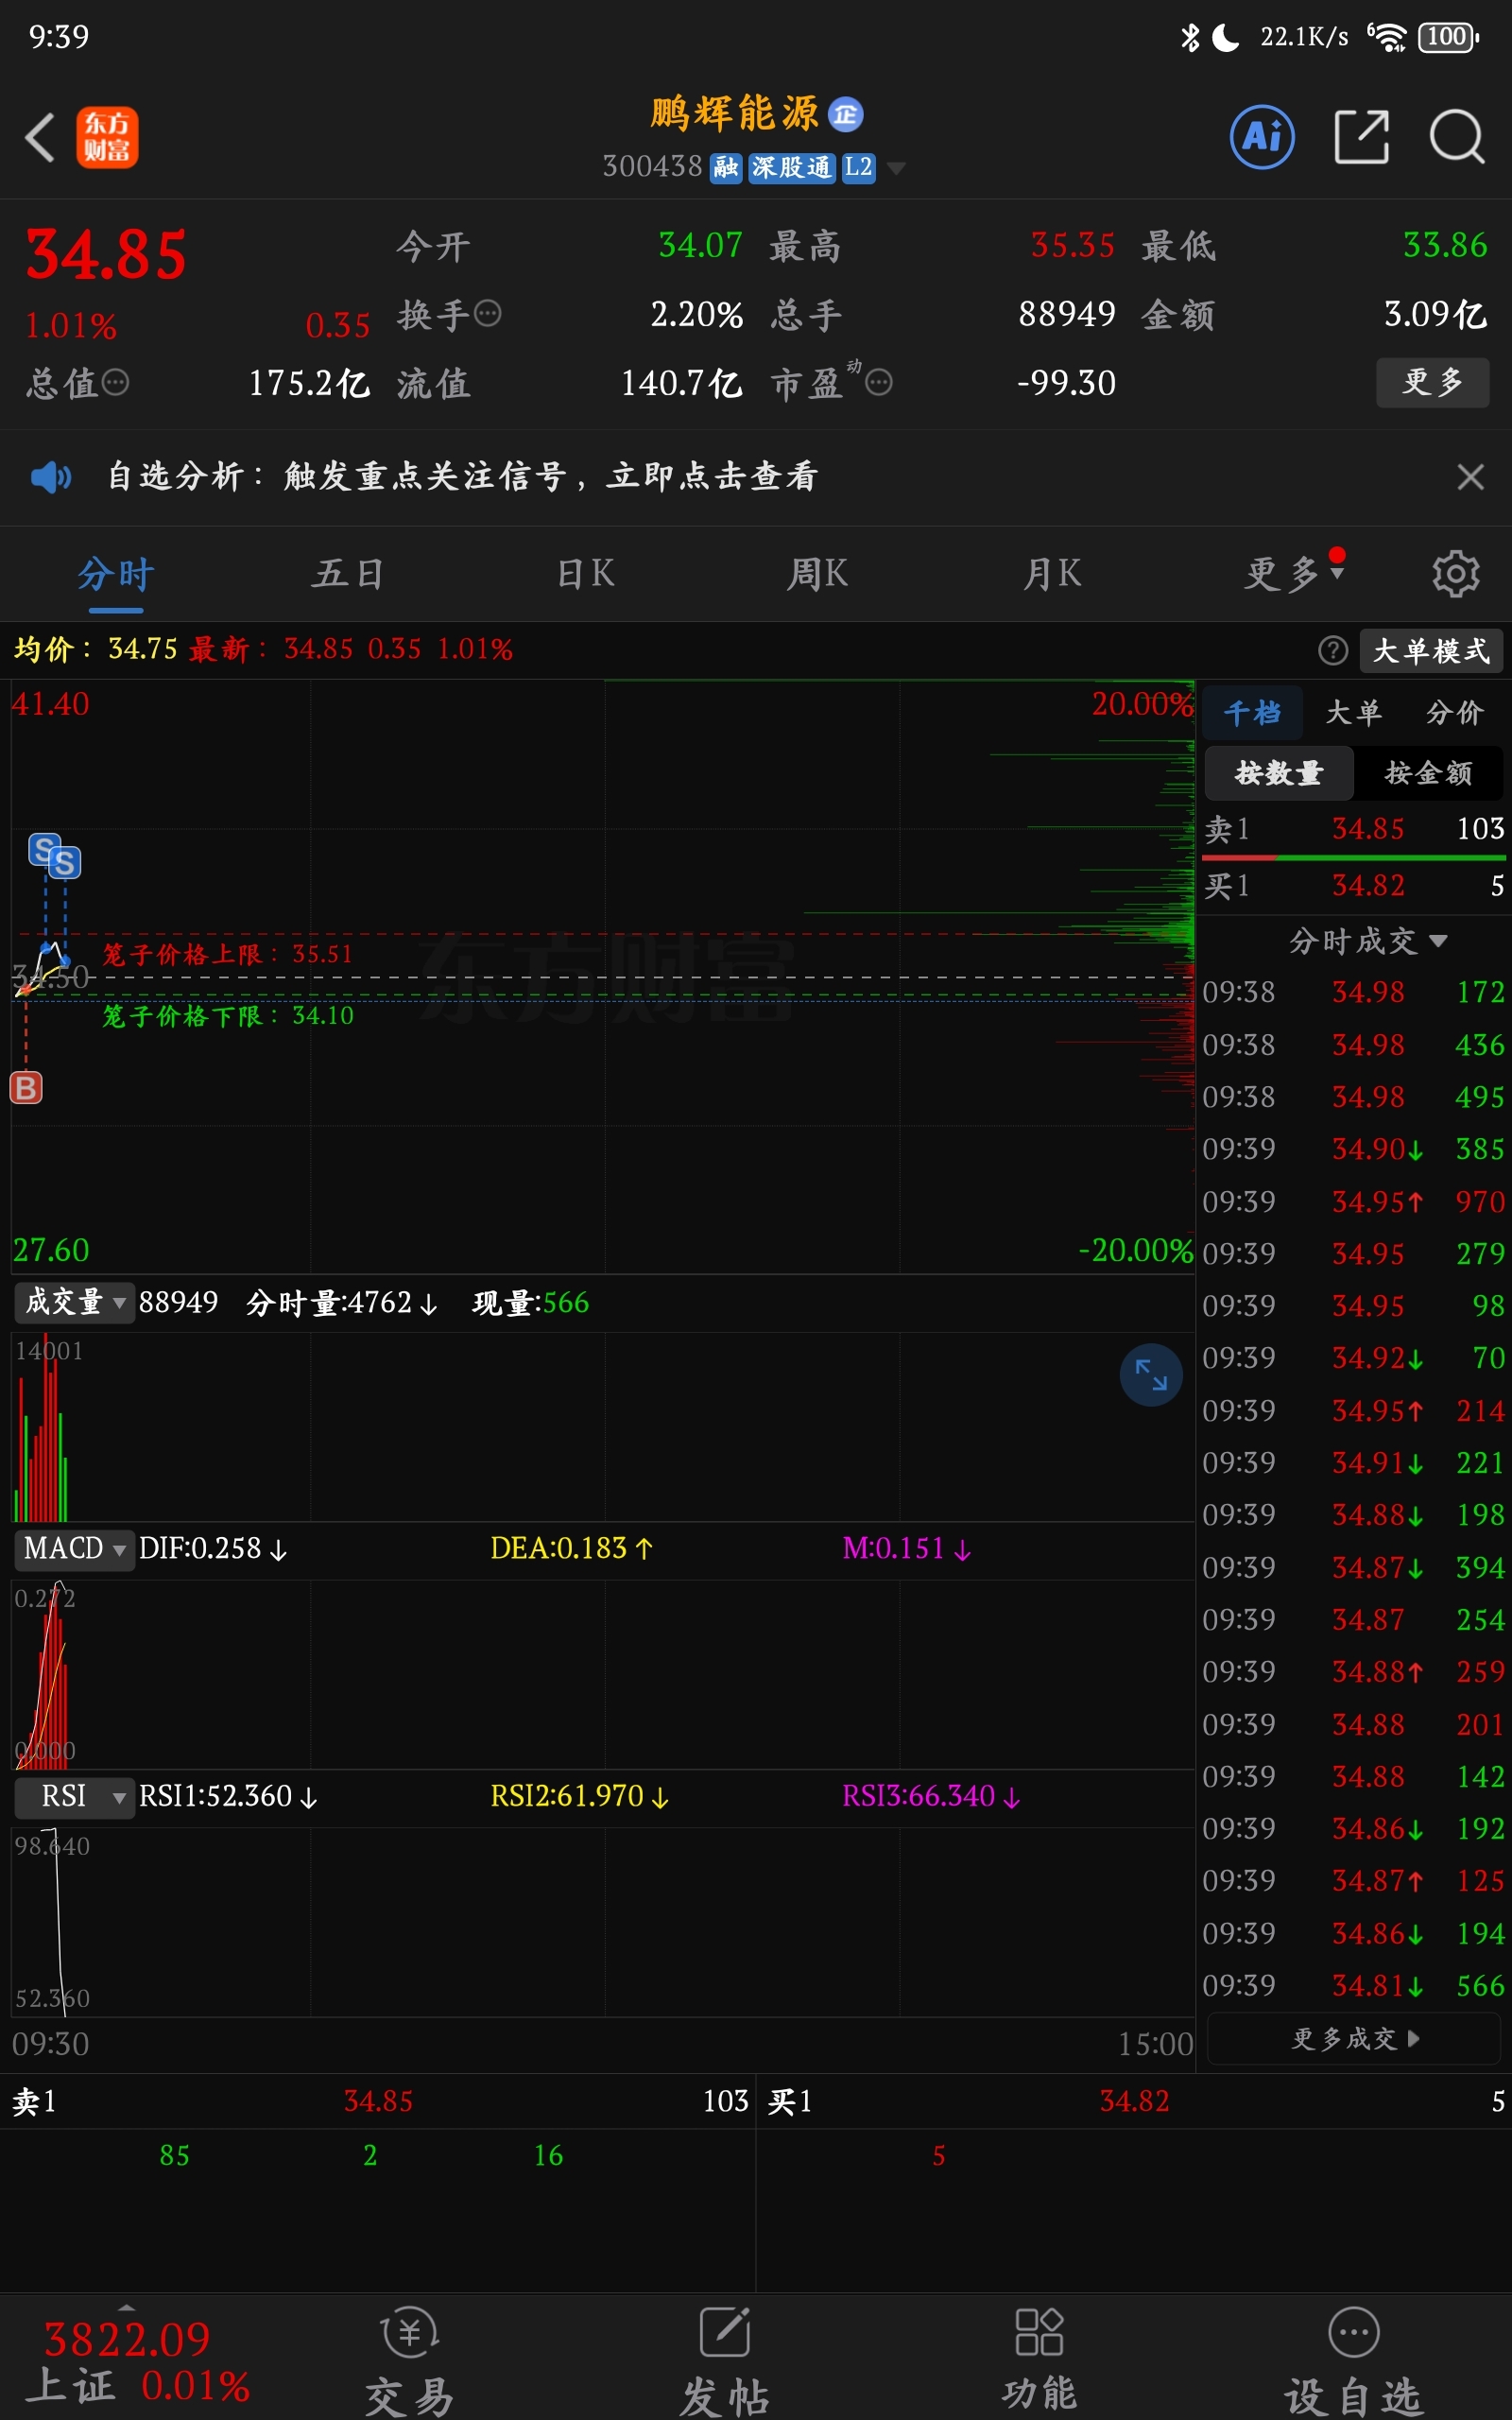The image size is (1512, 2420).
Task: Switch to 日K chart tab
Action: pyautogui.click(x=585, y=574)
